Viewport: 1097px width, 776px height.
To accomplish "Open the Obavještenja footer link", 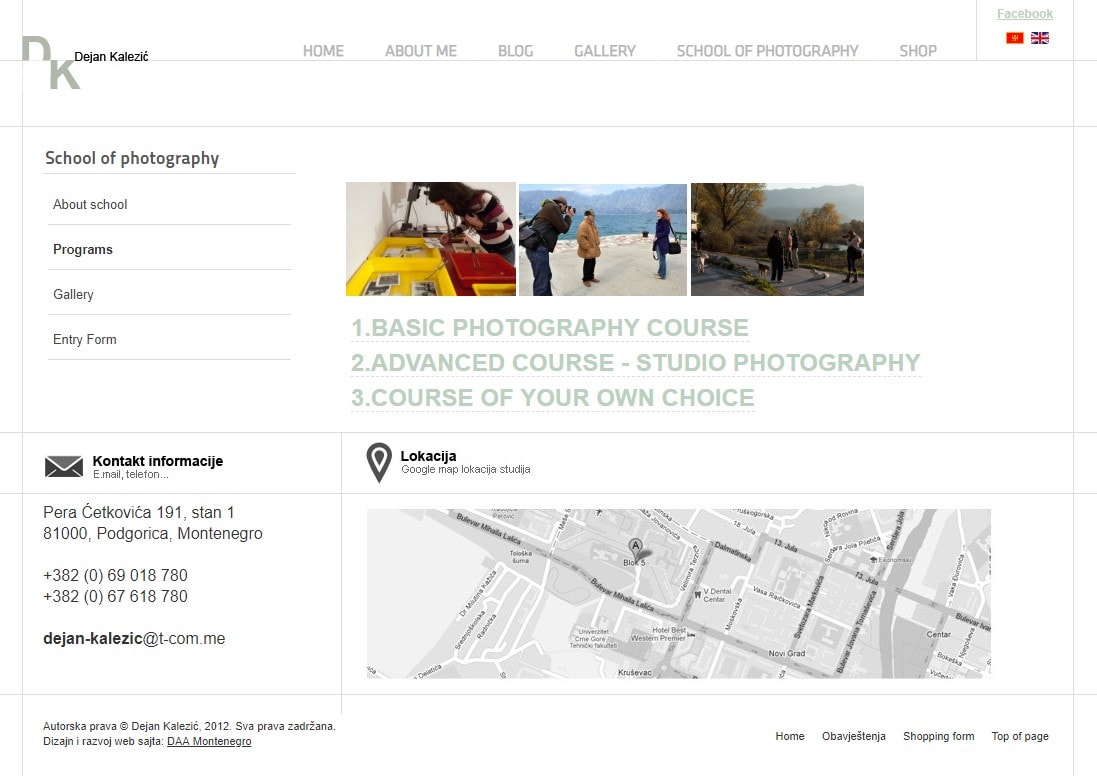I will pyautogui.click(x=854, y=736).
